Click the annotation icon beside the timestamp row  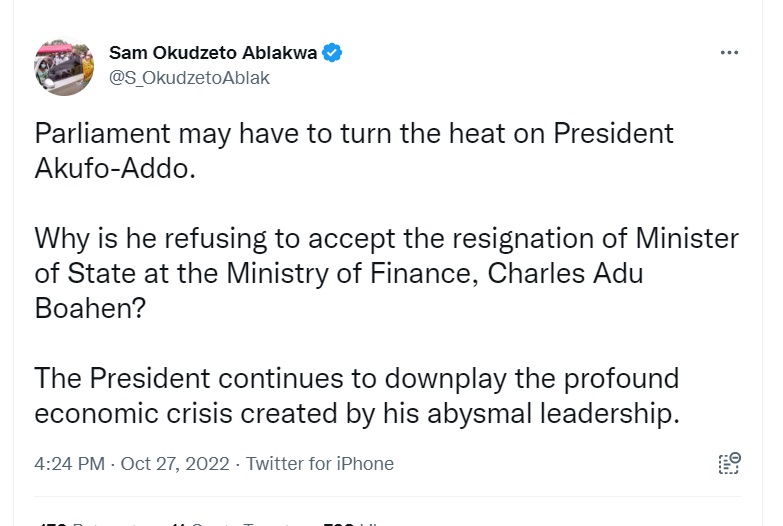(x=729, y=463)
